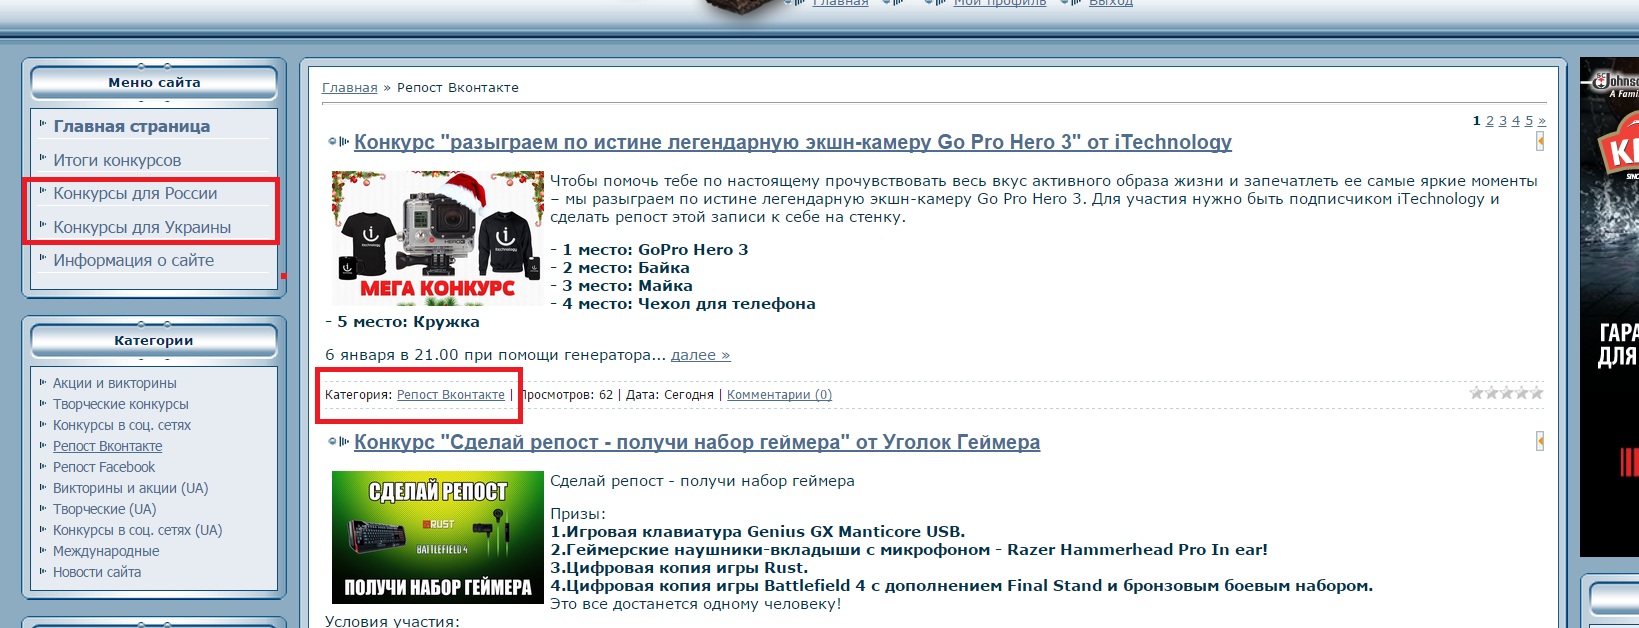Open the Творческие (UA) category
Viewport: 1639px width, 628px height.
click(105, 509)
